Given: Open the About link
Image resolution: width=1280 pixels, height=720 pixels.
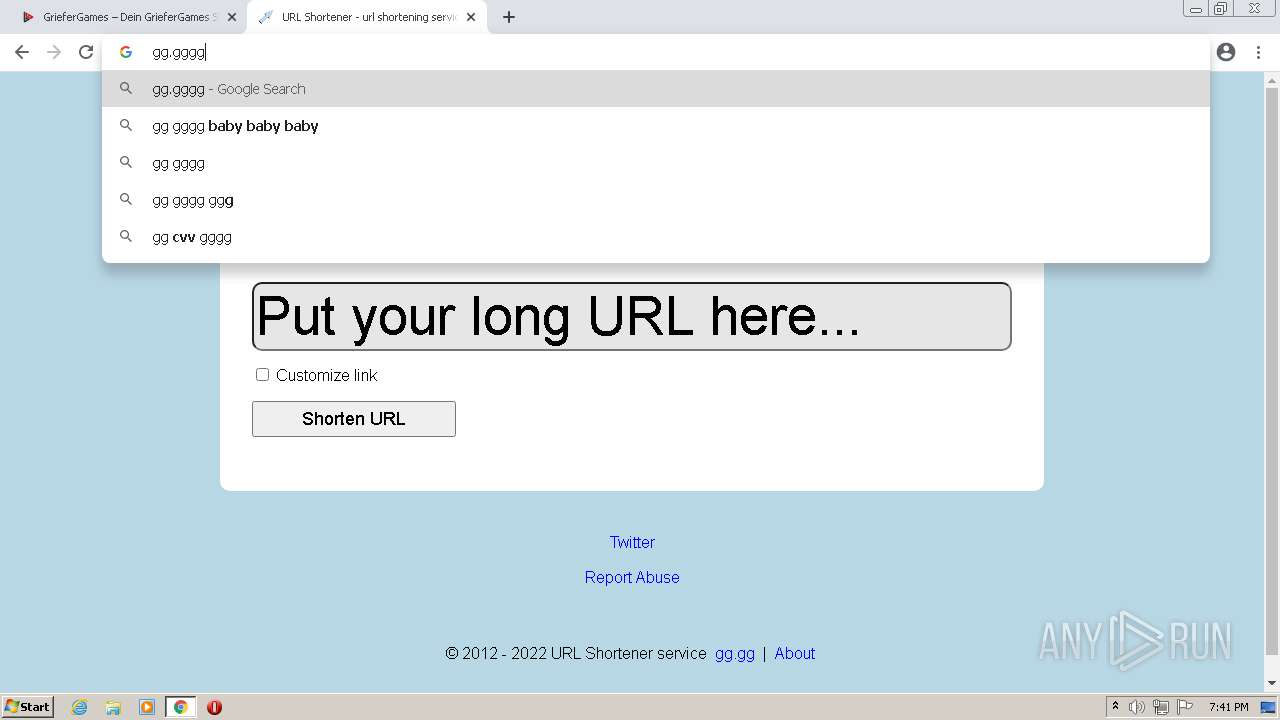Looking at the screenshot, I should coord(795,653).
